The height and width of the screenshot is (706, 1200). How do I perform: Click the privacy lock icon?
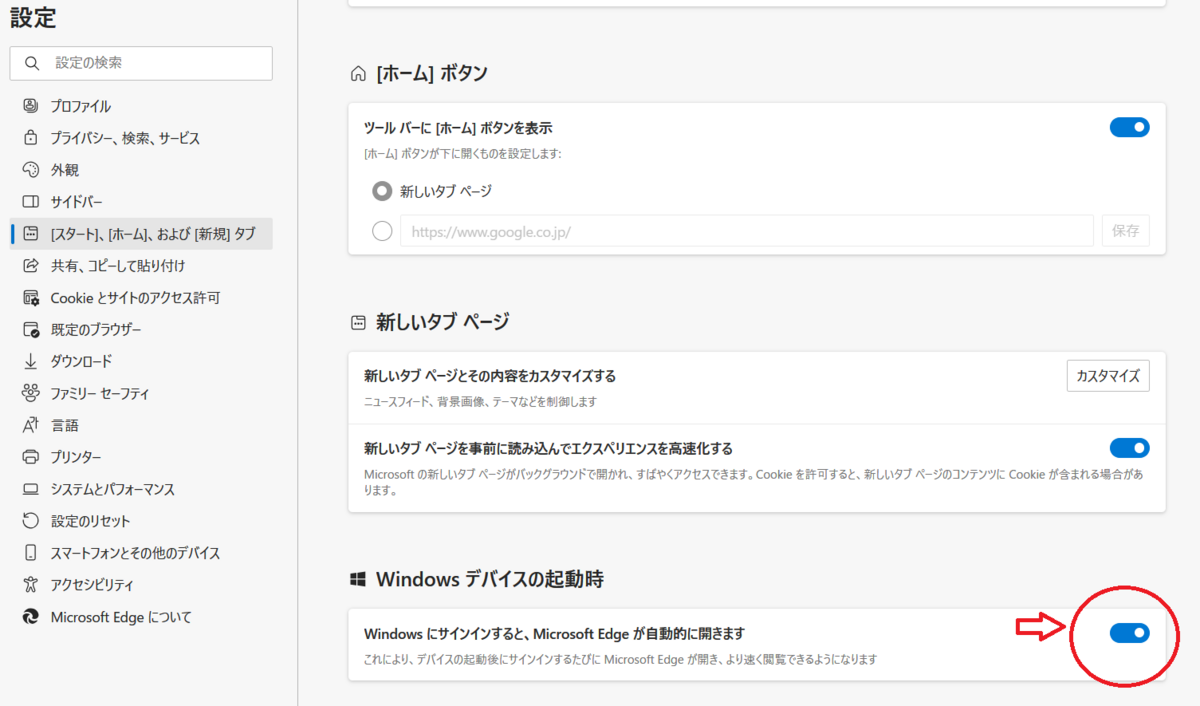point(31,138)
